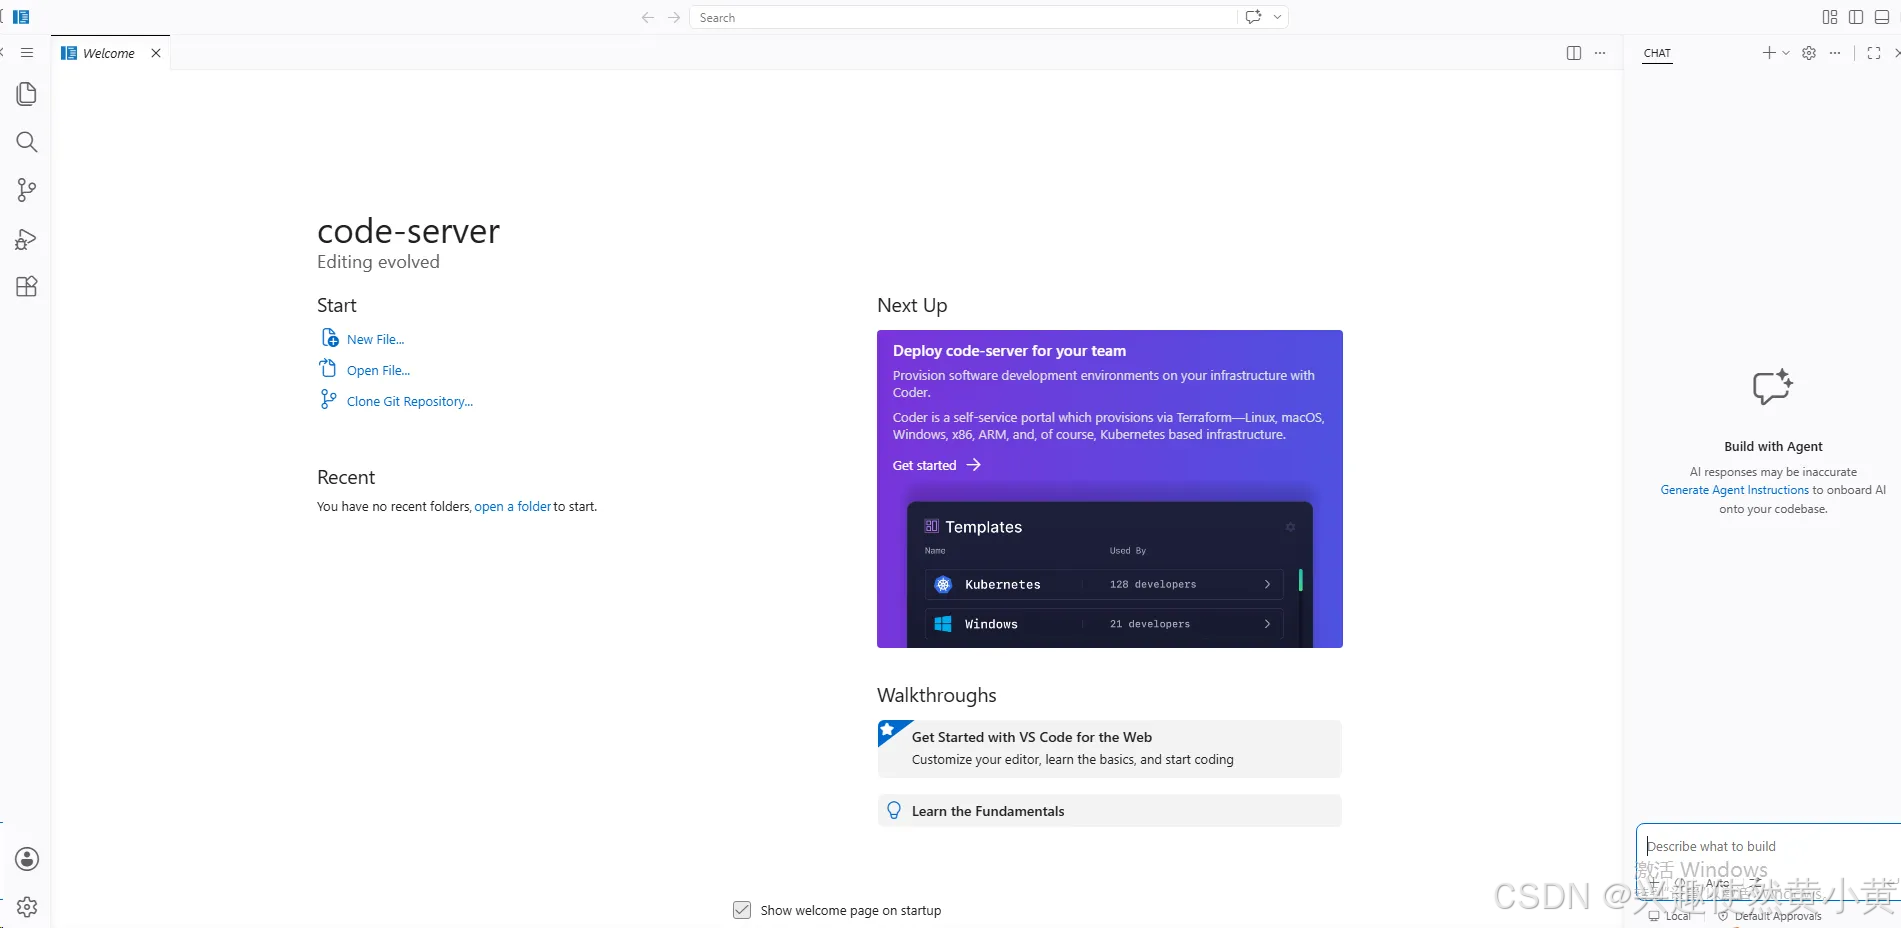Expand the Kubernetes template row chevron
Viewport: 1901px width, 928px height.
point(1267,585)
